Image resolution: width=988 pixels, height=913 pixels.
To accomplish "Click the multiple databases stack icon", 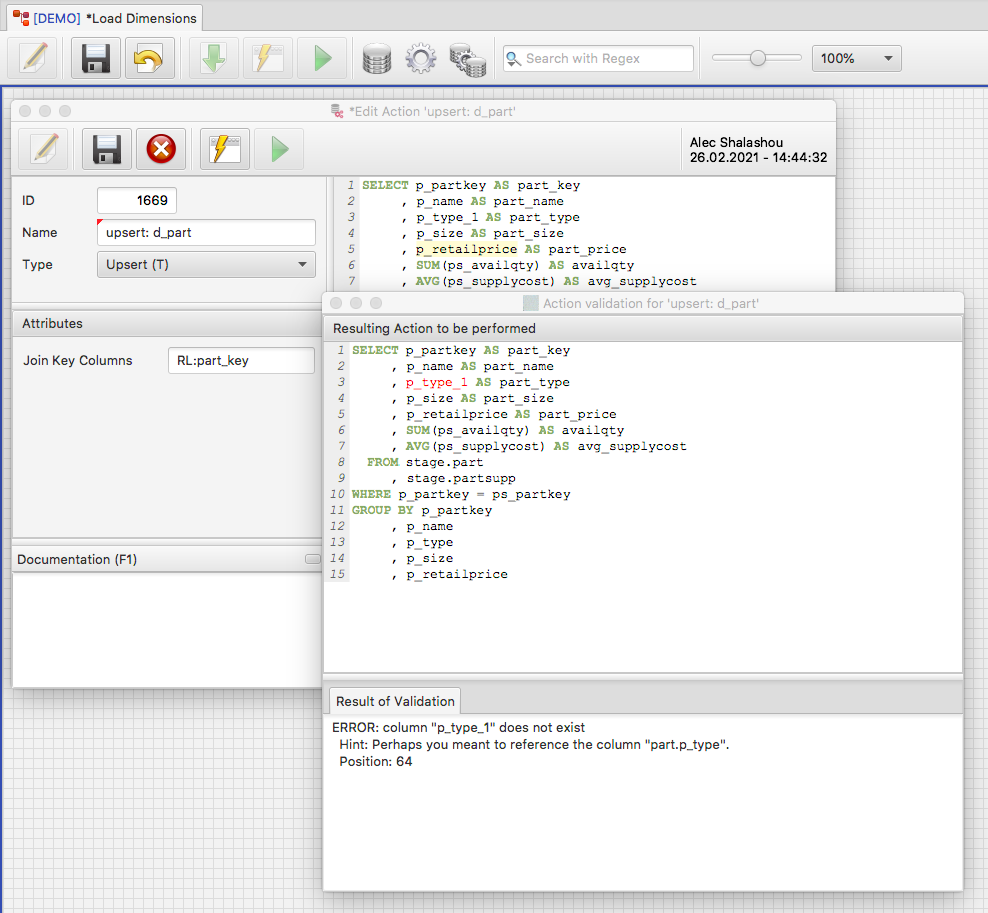I will pos(467,59).
